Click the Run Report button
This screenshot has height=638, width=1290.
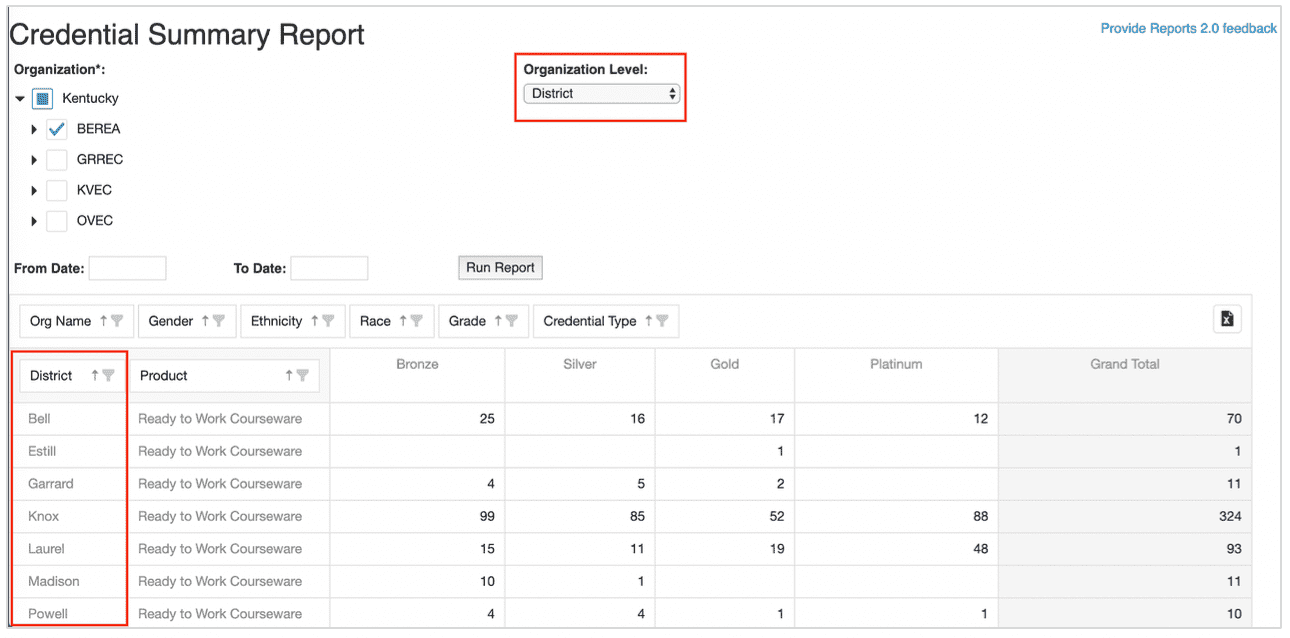(500, 268)
